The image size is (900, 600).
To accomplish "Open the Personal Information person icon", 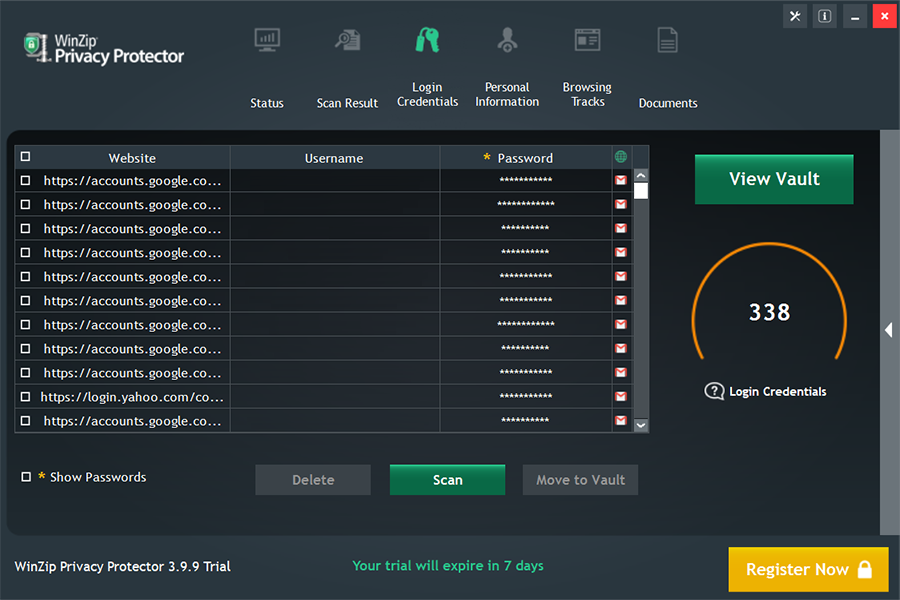I will coord(507,40).
